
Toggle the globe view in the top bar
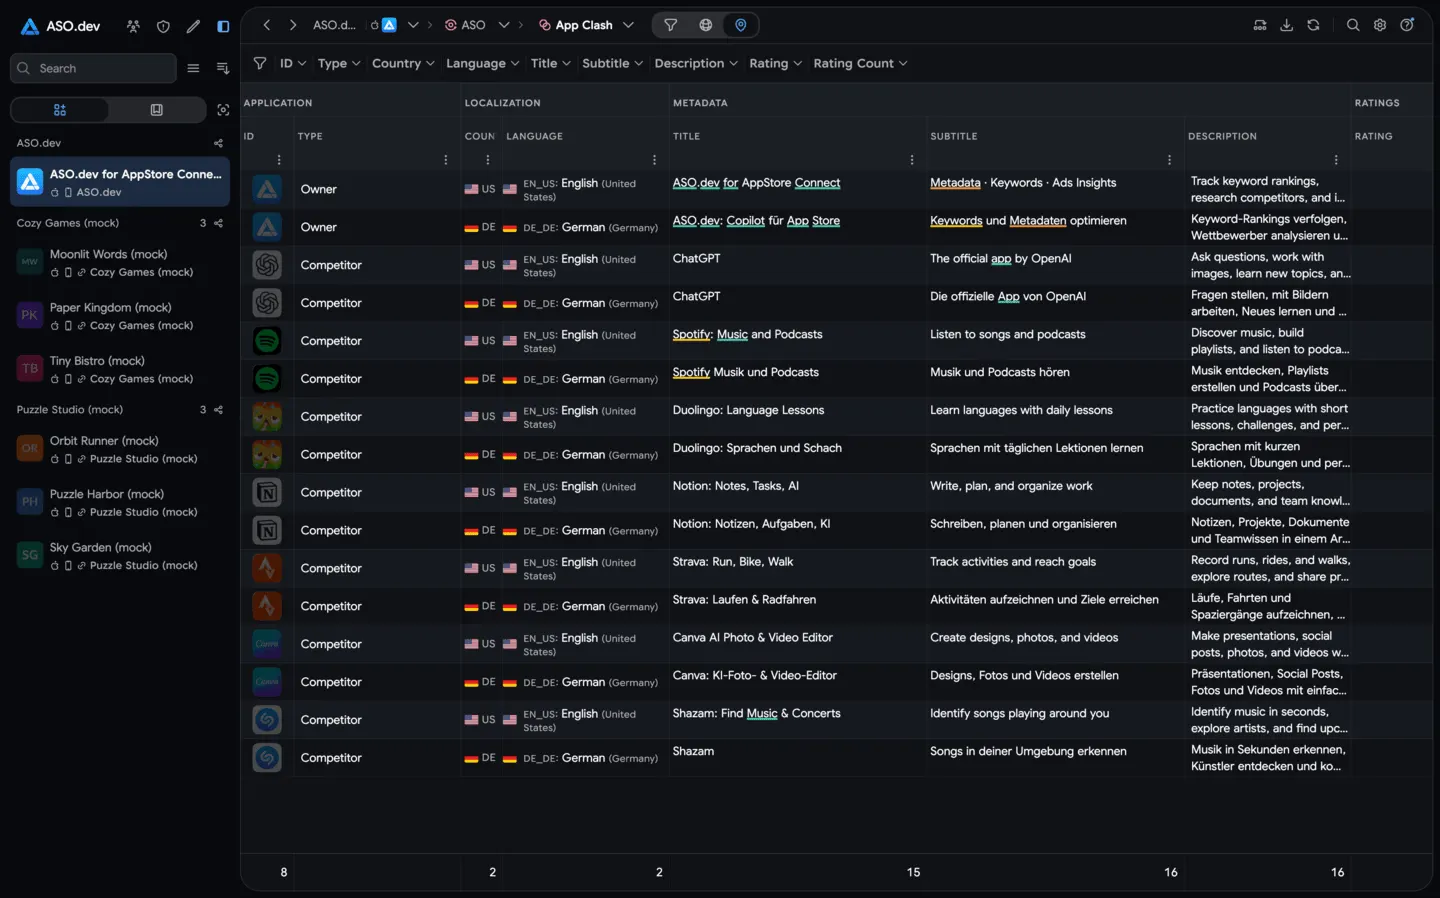706,25
